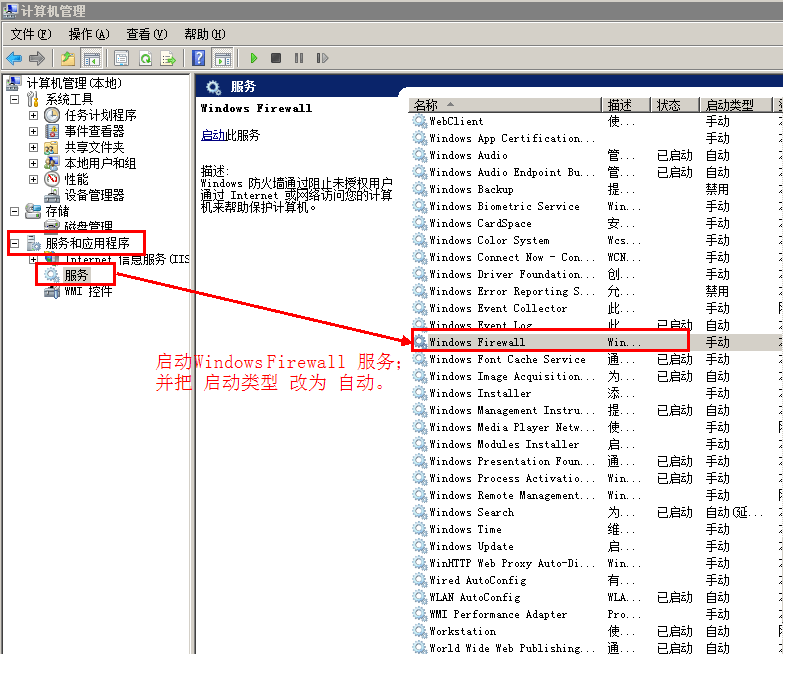Screen dimensions: 789x674
Task: Click the Up One Level folder icon
Action: click(x=68, y=58)
